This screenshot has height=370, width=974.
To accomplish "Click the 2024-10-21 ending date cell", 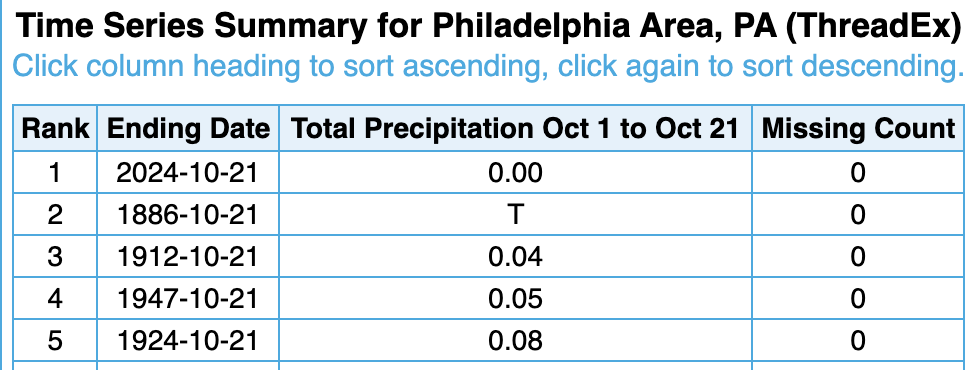I will point(187,173).
